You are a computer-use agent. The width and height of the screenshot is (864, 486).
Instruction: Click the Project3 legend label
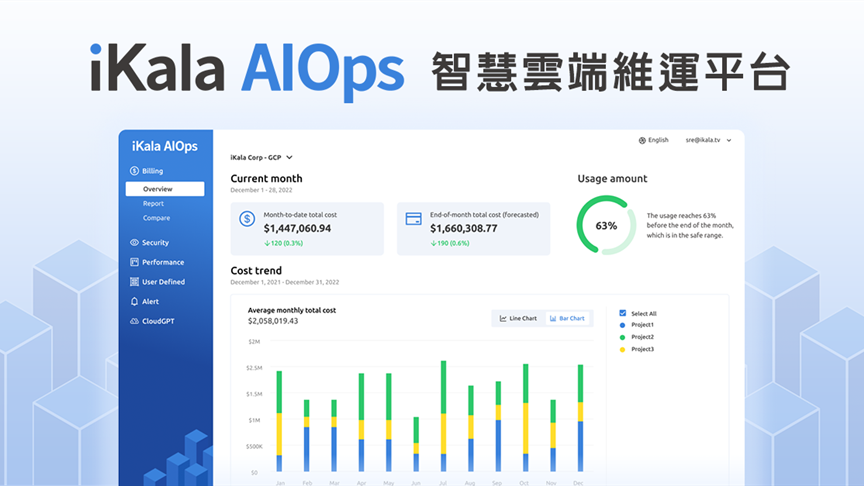pos(642,349)
